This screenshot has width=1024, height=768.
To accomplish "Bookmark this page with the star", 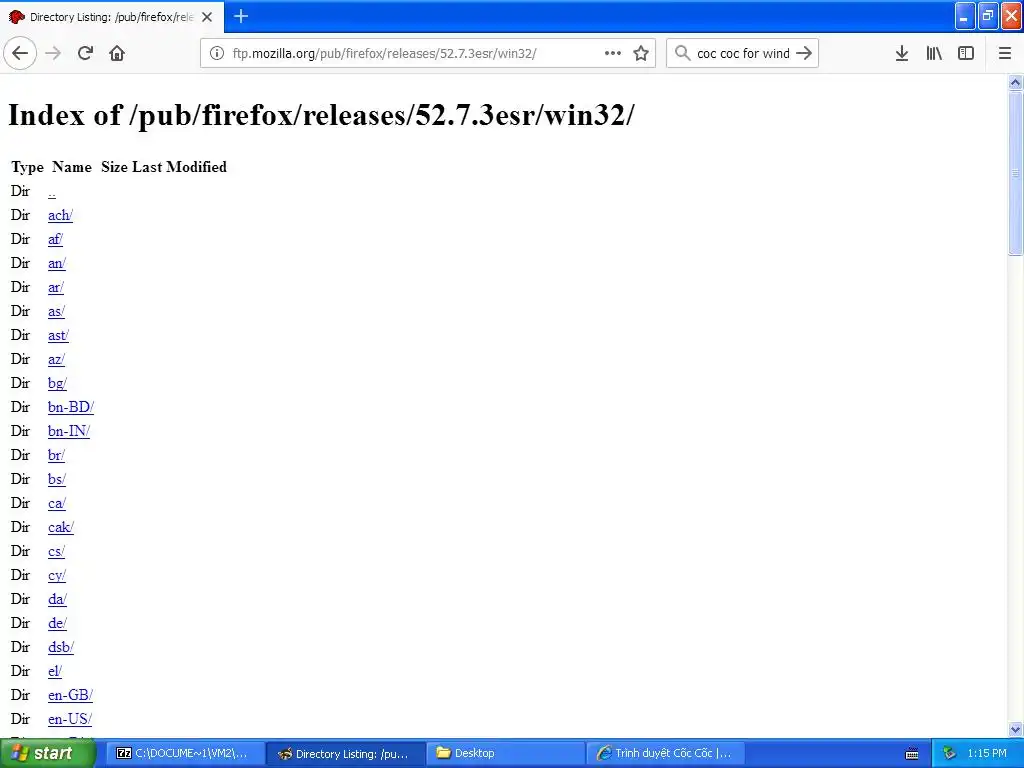I will (x=641, y=54).
